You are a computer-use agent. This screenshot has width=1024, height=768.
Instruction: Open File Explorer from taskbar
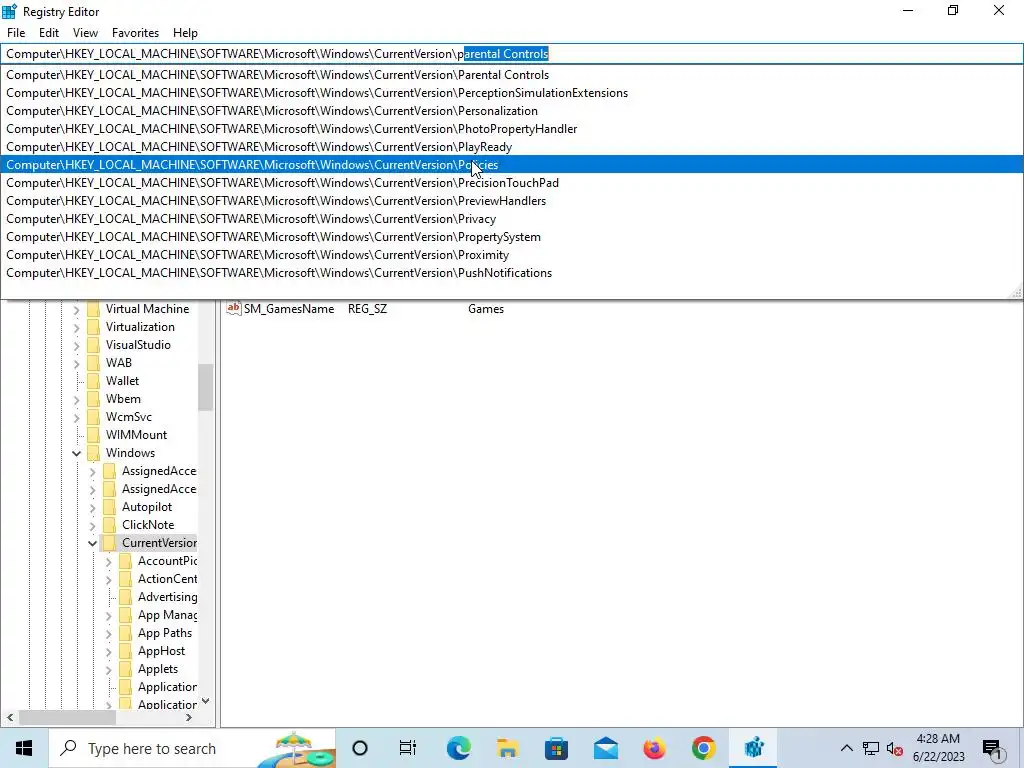tap(507, 748)
